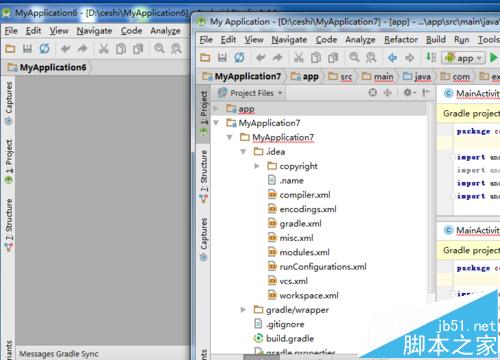Image resolution: width=500 pixels, height=360 pixels.
Task: Click Synchronize icon in MyApplication6 toolbar
Action: (44, 49)
